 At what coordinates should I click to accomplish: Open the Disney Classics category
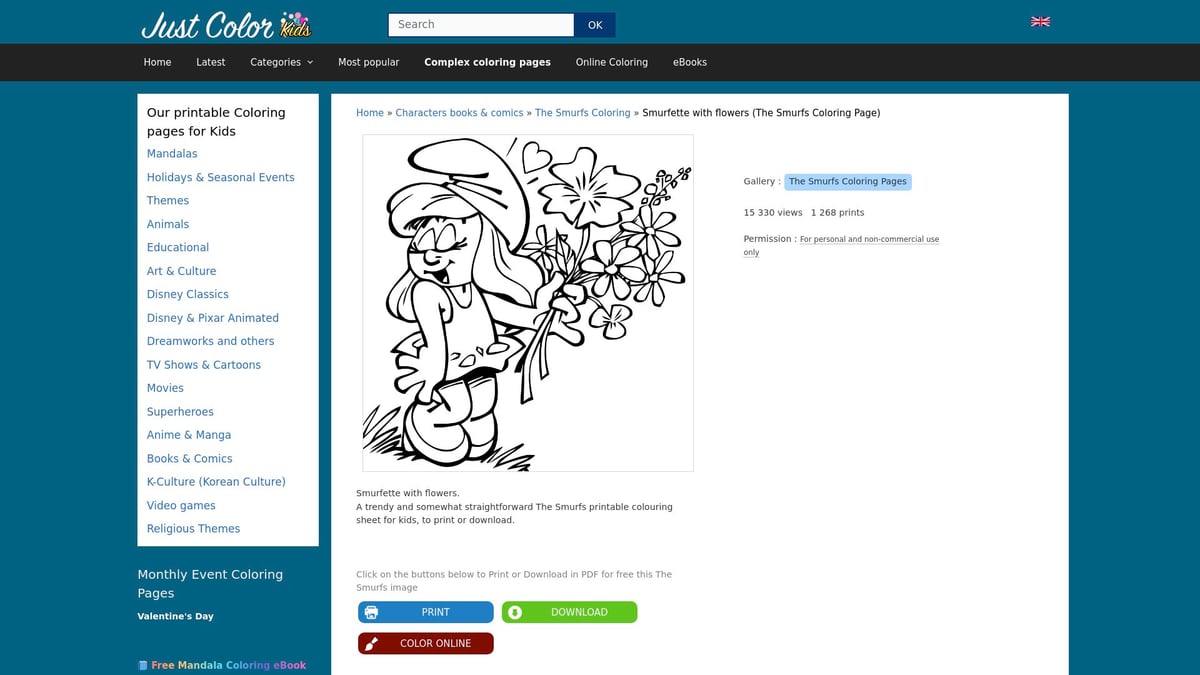187,294
